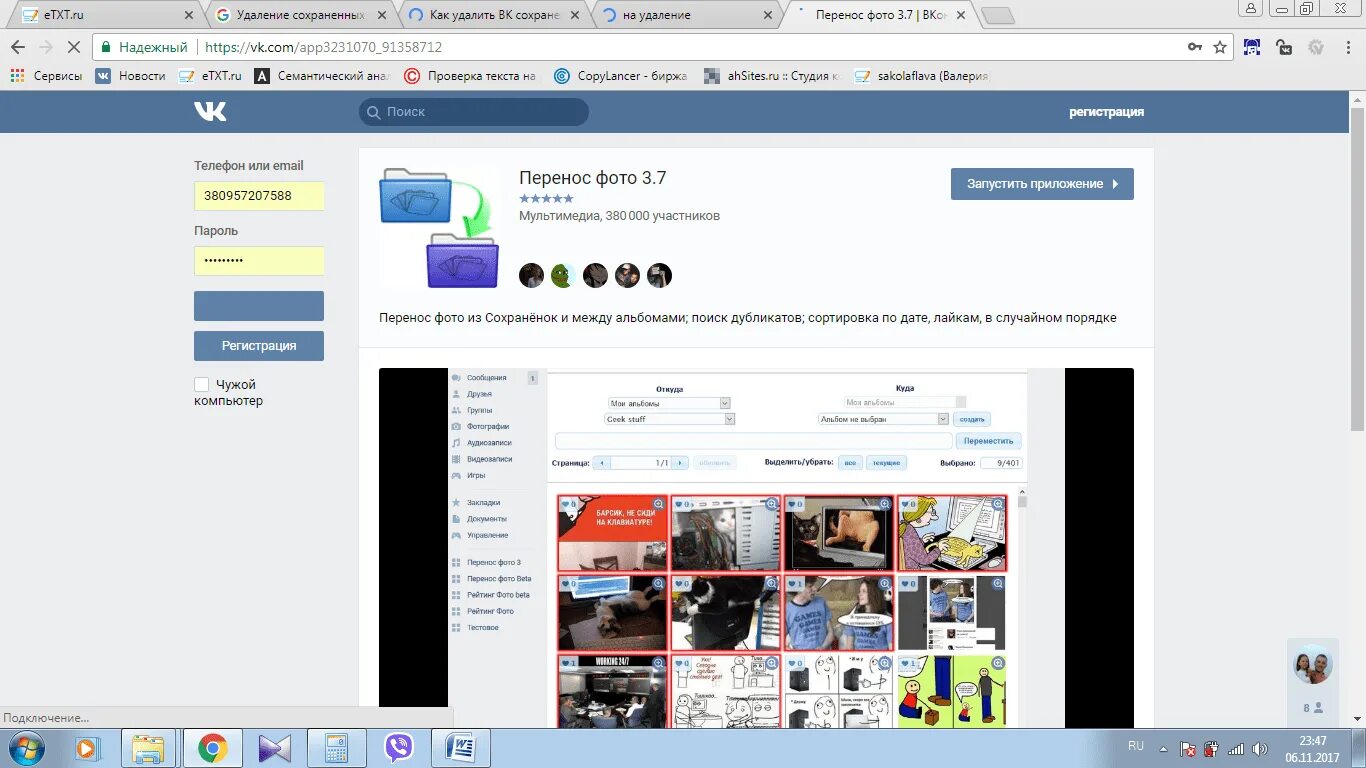1366x768 pixels.
Task: Click the key icon in the address bar
Action: click(x=1195, y=47)
